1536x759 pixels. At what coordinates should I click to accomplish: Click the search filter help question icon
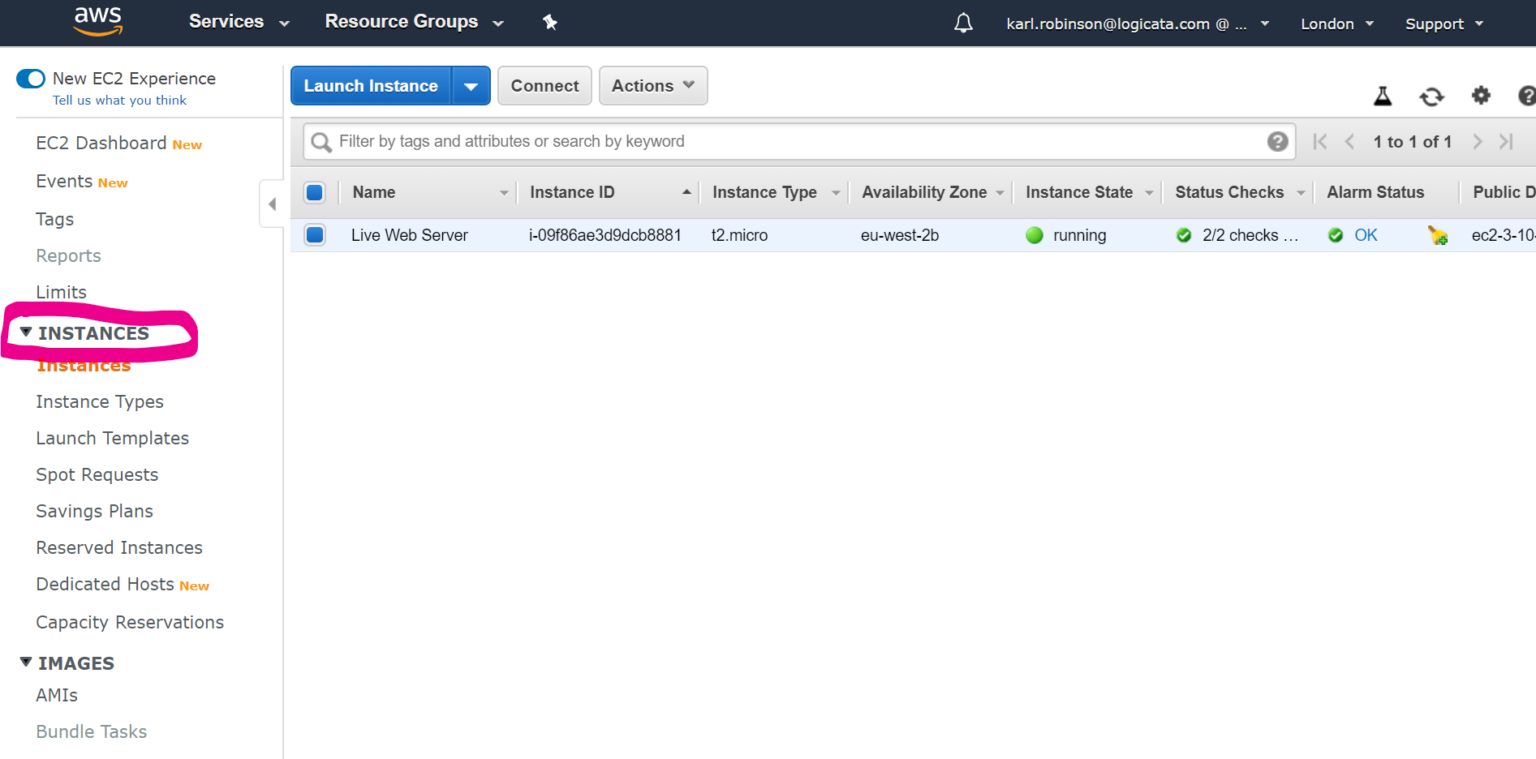(1277, 141)
